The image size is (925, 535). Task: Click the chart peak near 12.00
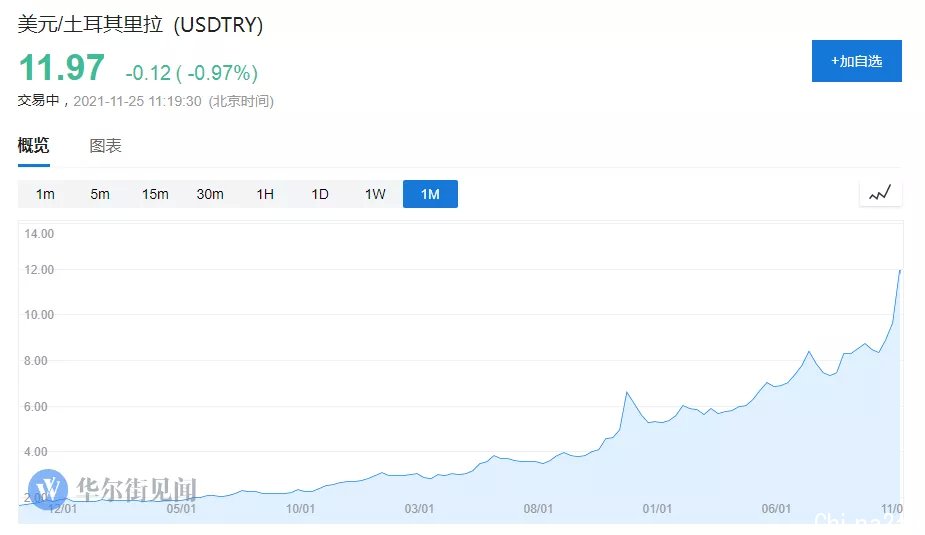pyautogui.click(x=900, y=271)
